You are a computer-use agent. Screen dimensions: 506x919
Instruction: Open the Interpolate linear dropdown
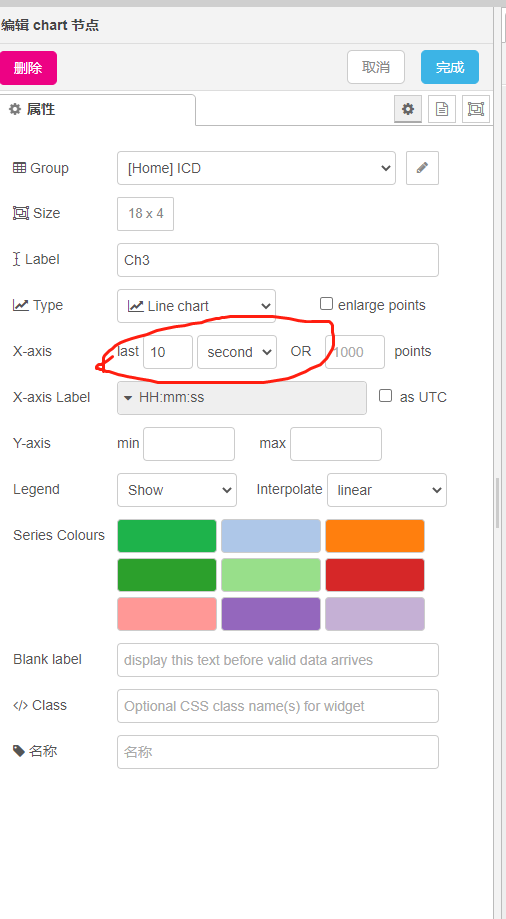(387, 490)
